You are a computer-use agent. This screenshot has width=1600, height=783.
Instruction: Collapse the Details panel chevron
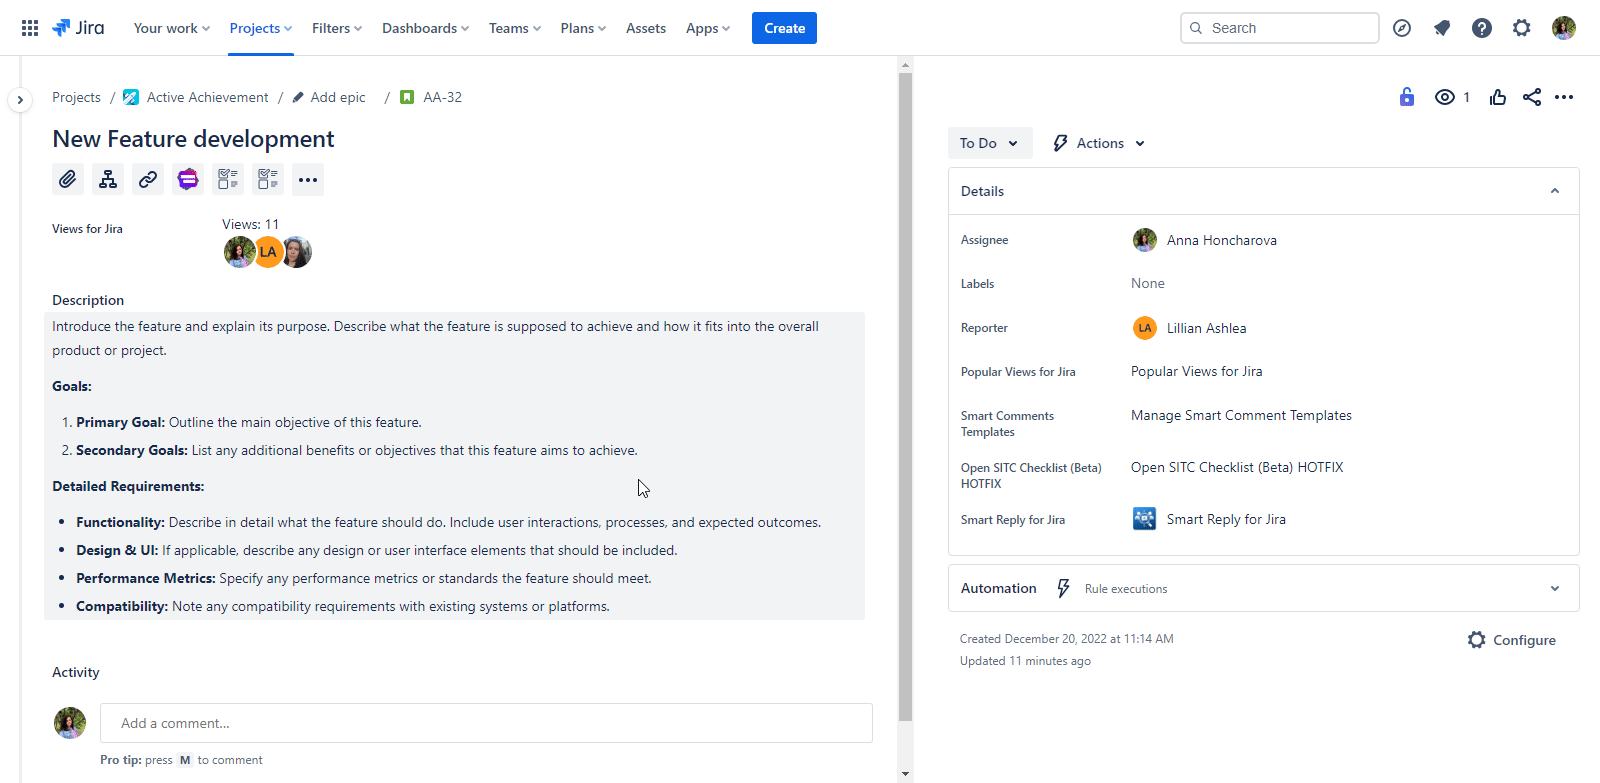coord(1554,191)
